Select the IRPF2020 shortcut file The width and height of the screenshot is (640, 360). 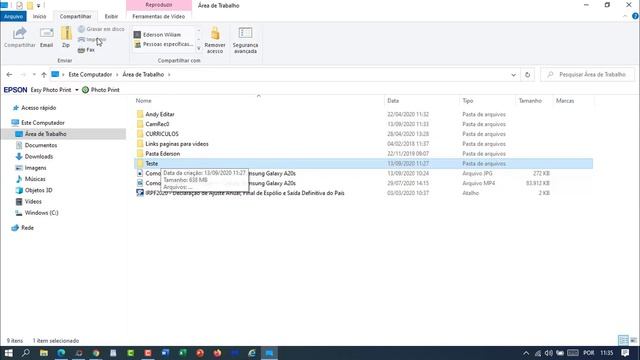244,193
